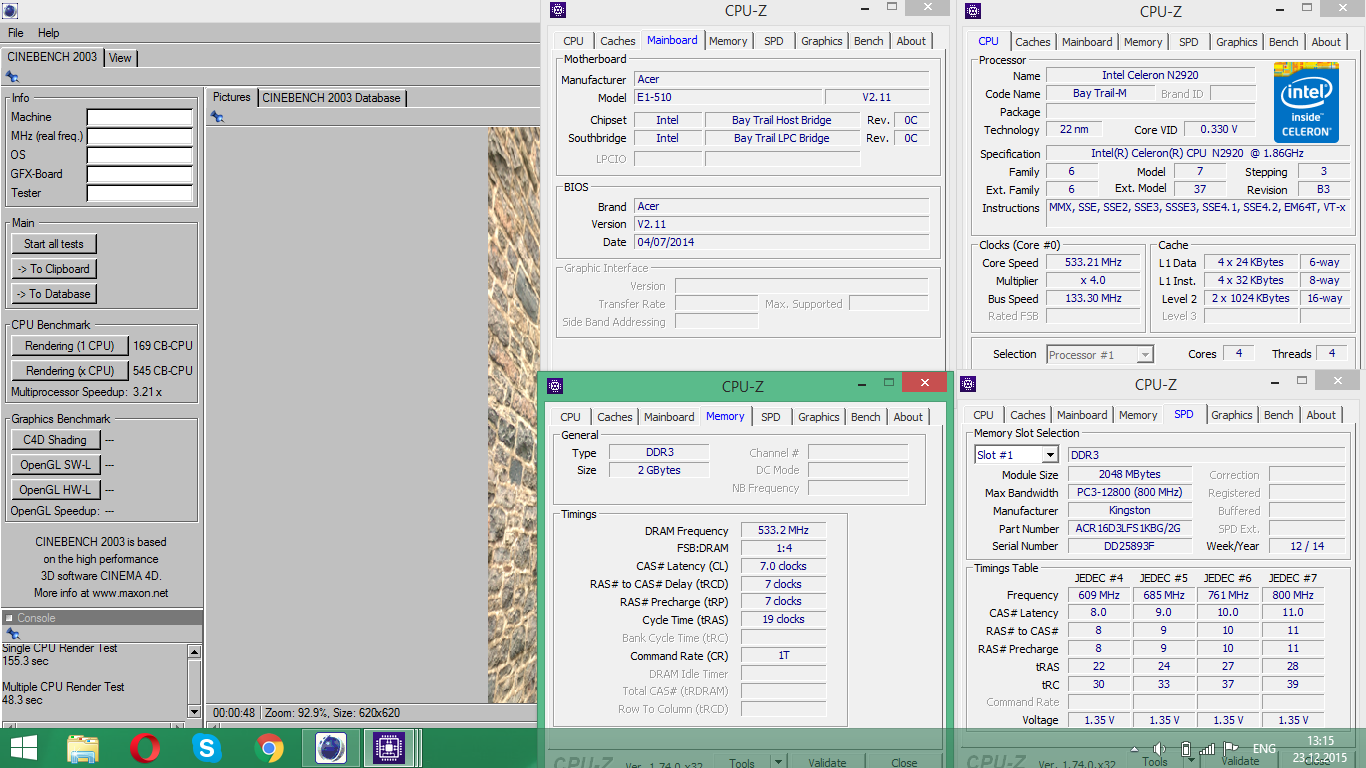The image size is (1366, 768).
Task: Open Memory tab in SPD CPU-Z window
Action: [x=1138, y=415]
